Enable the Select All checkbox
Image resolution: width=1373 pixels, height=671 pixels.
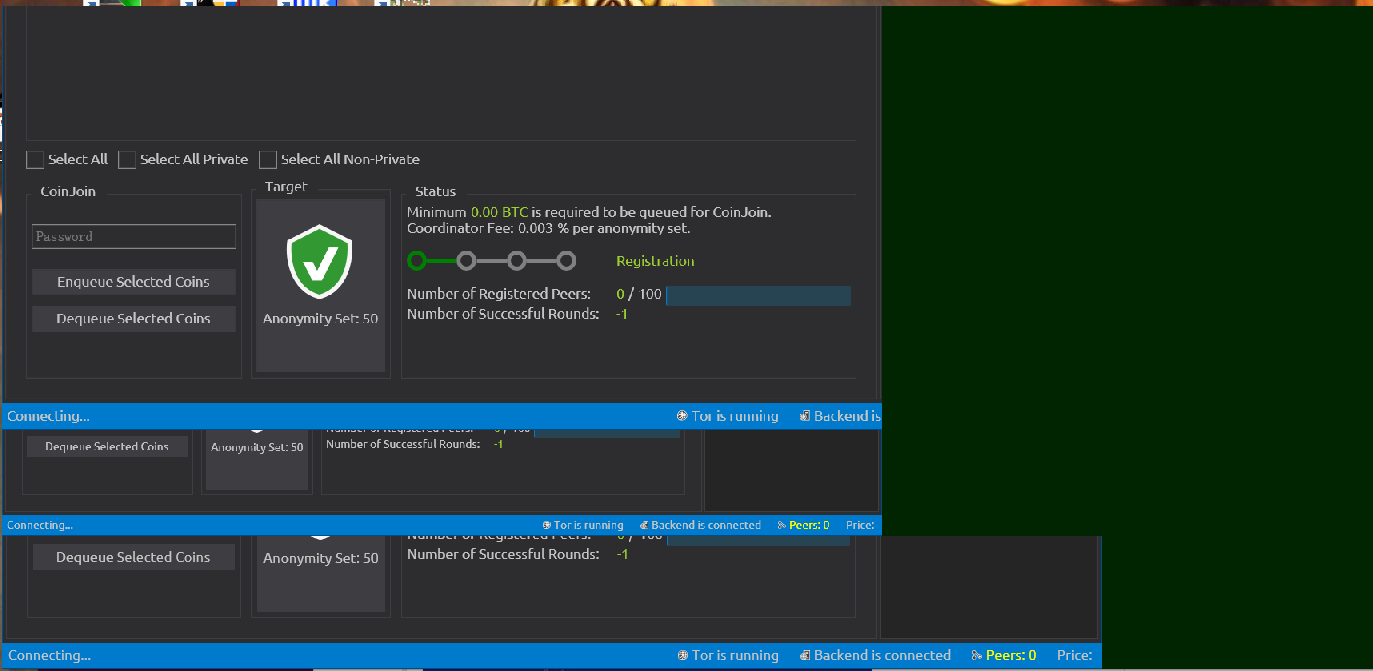point(35,159)
